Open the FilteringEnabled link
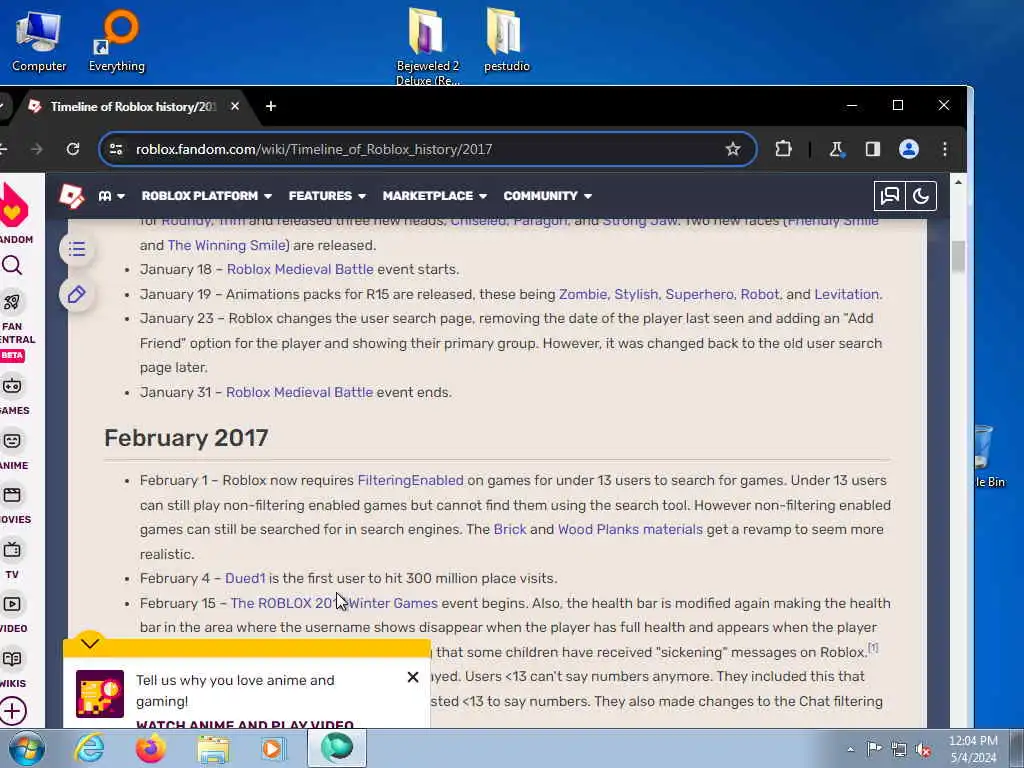 [x=410, y=480]
